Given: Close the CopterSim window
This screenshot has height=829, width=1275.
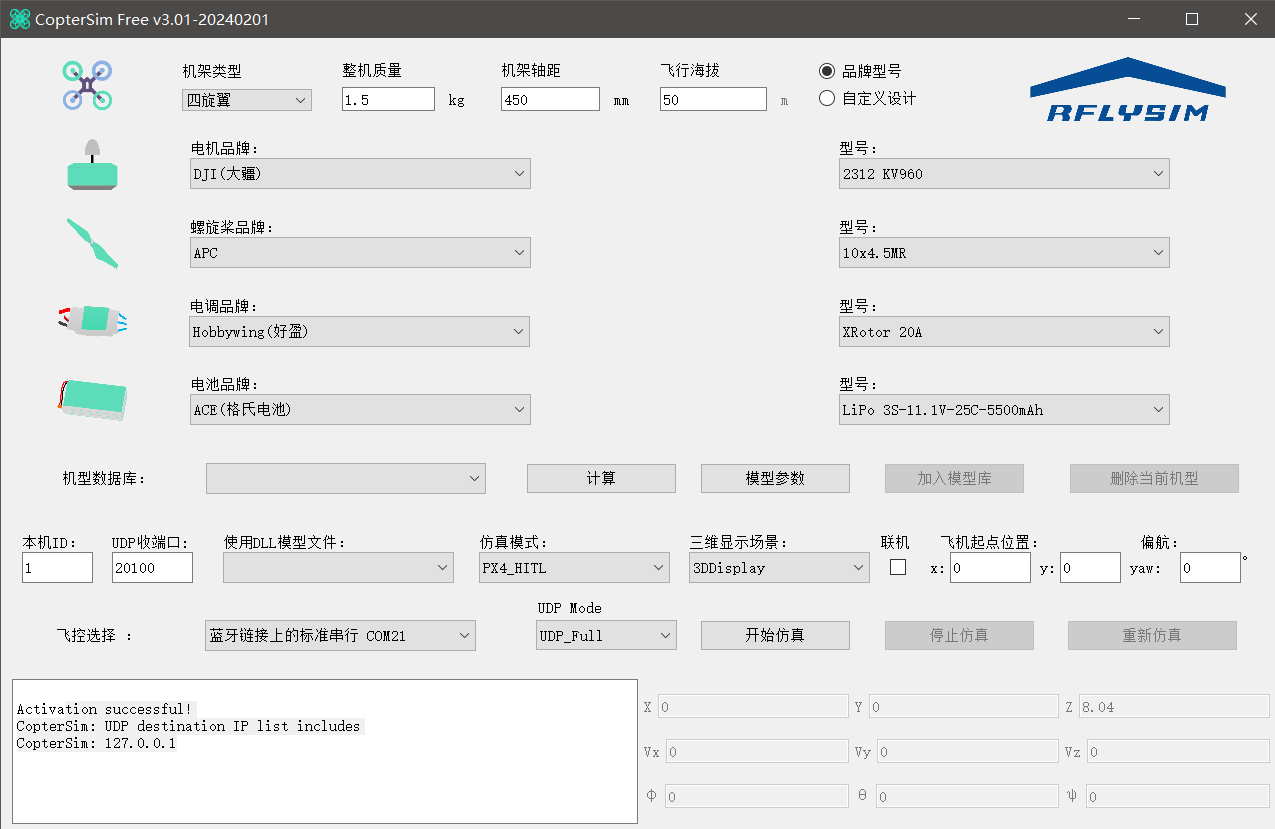Looking at the screenshot, I should pos(1250,19).
